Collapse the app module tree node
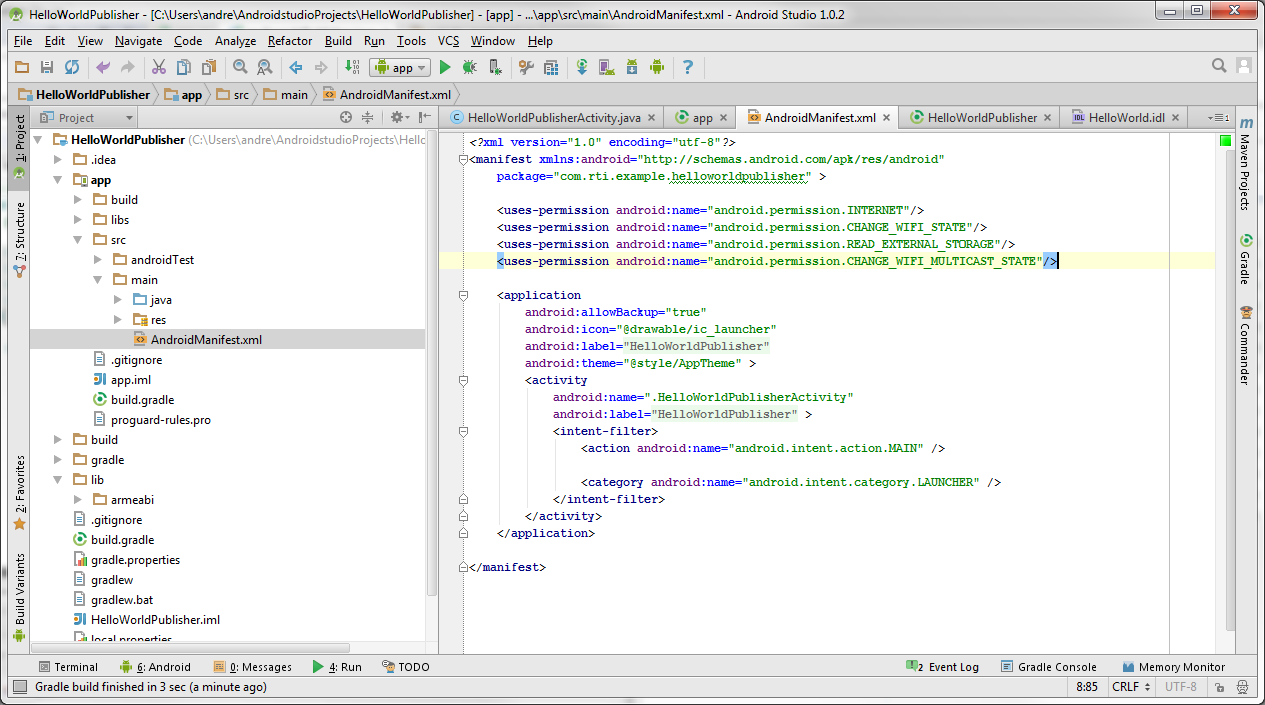 (59, 180)
